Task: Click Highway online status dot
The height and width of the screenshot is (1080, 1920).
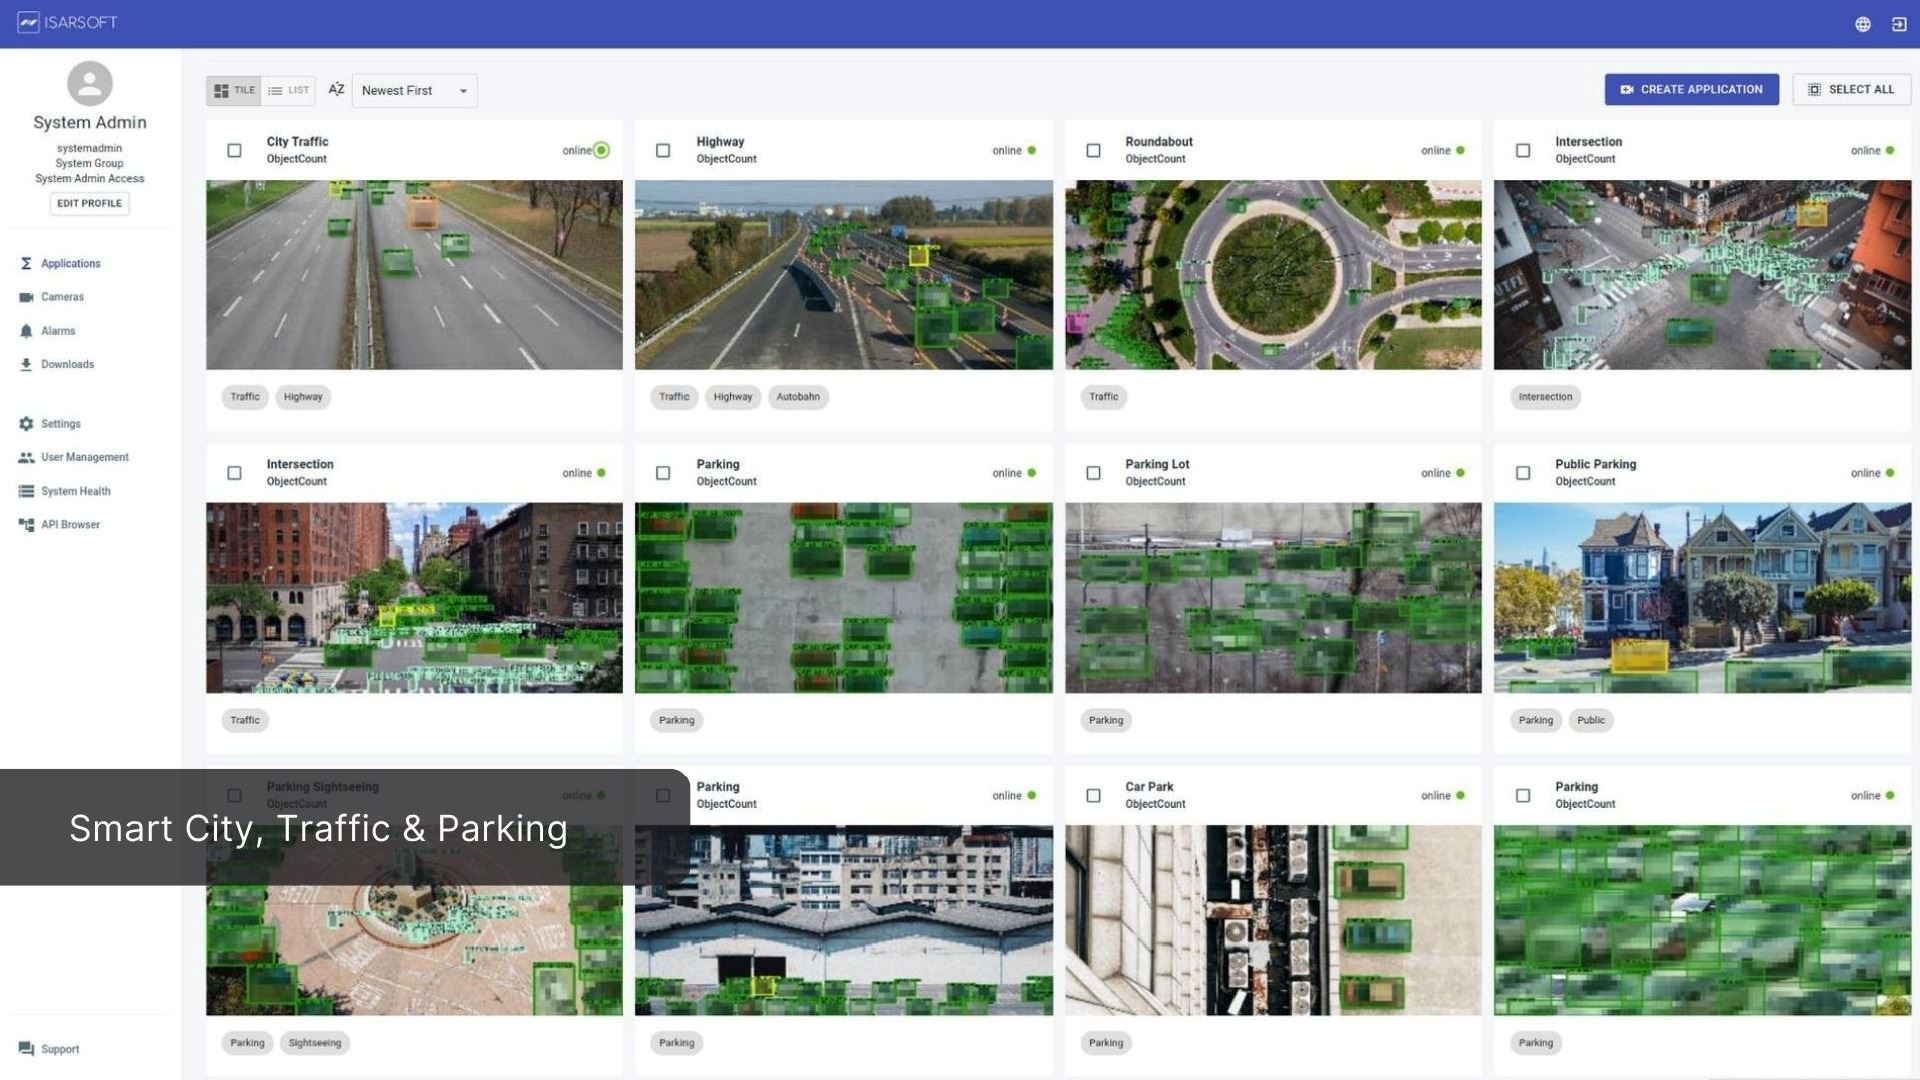Action: click(x=1031, y=150)
